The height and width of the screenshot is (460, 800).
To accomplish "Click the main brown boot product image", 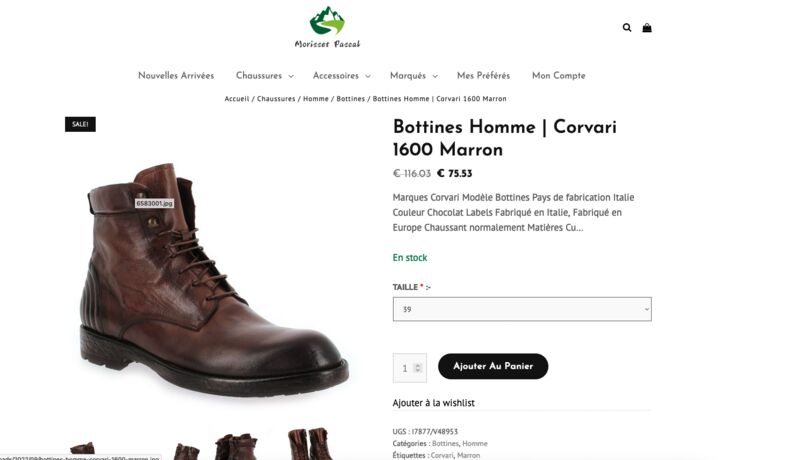I will point(214,279).
